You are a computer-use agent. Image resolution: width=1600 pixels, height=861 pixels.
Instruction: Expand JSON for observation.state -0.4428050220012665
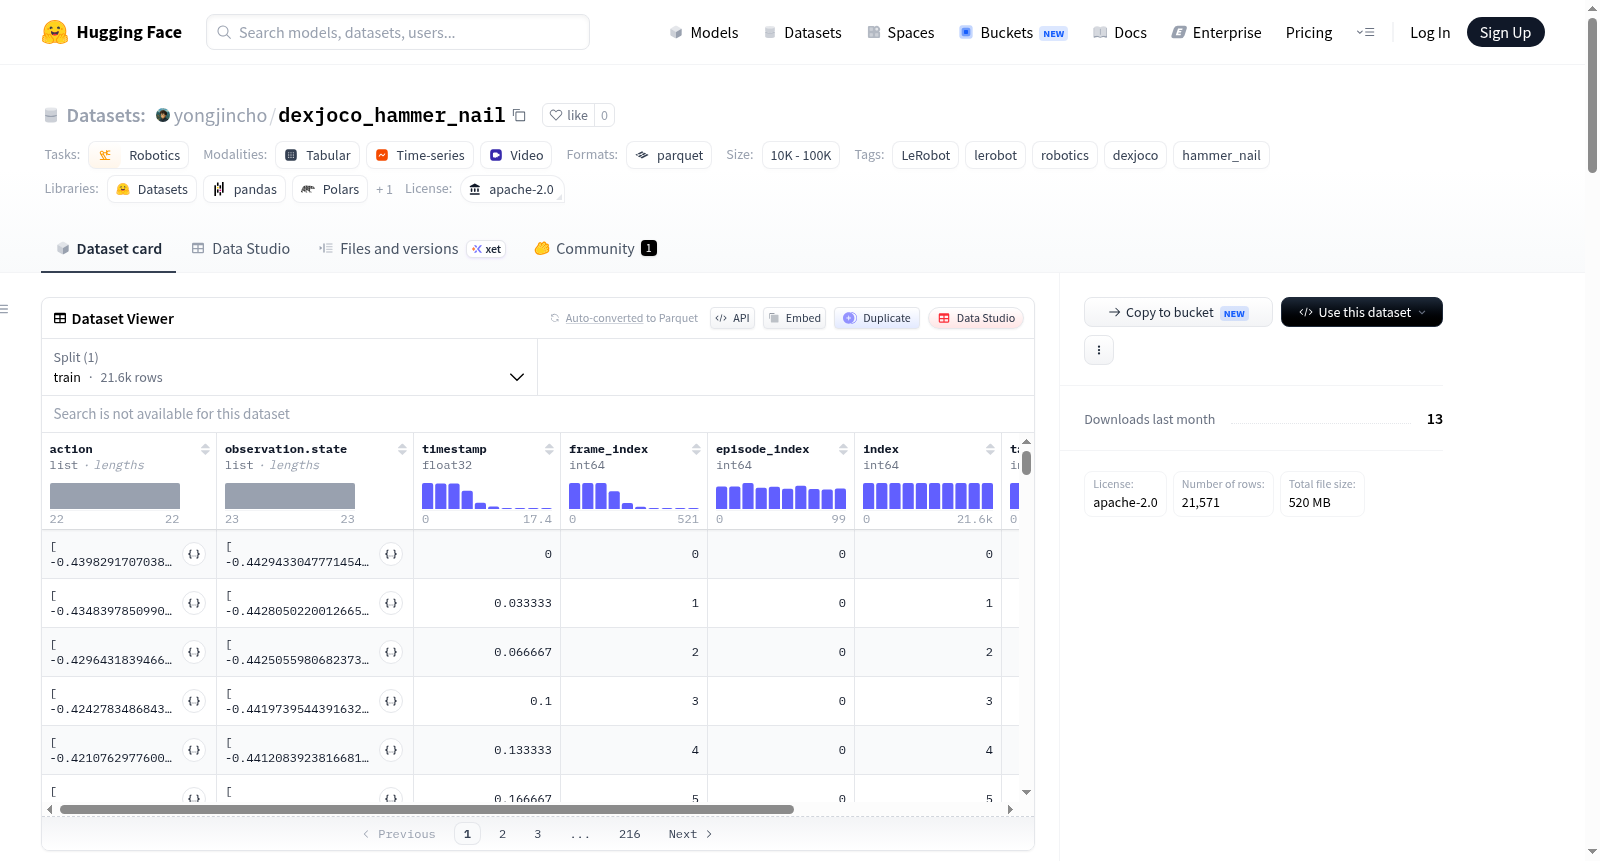tap(391, 603)
